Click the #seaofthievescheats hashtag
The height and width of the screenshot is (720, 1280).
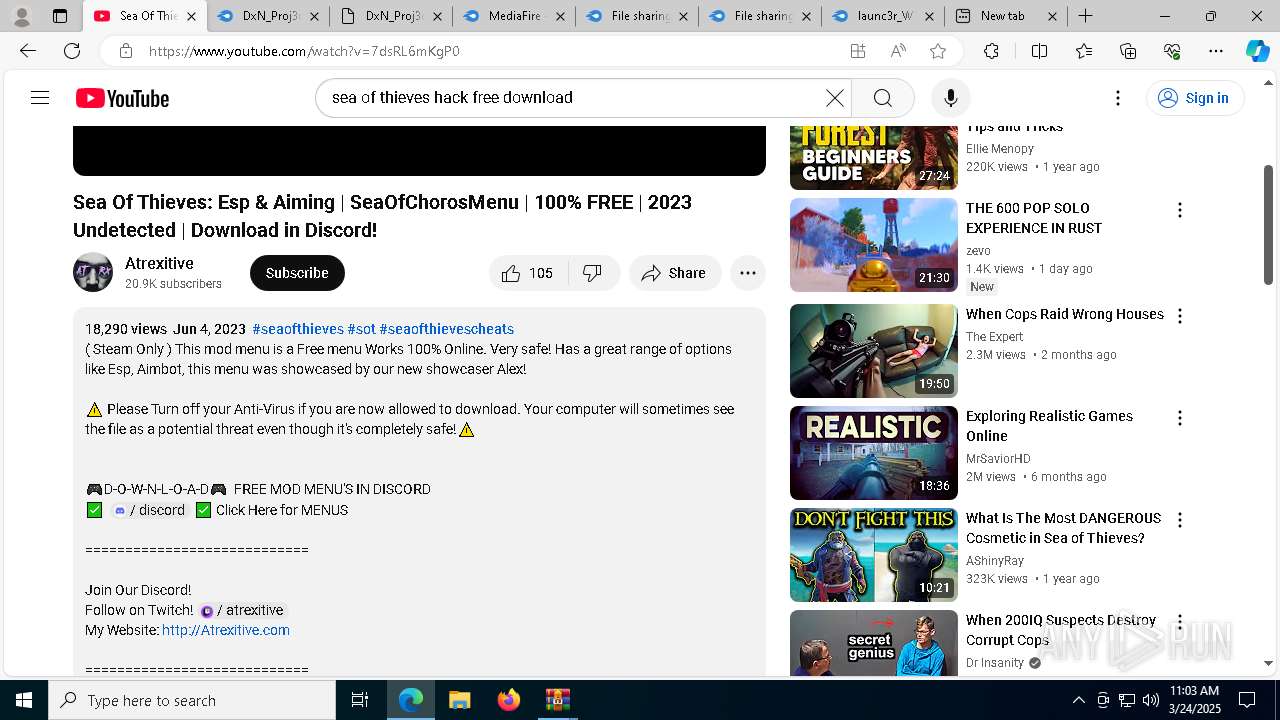coord(446,329)
